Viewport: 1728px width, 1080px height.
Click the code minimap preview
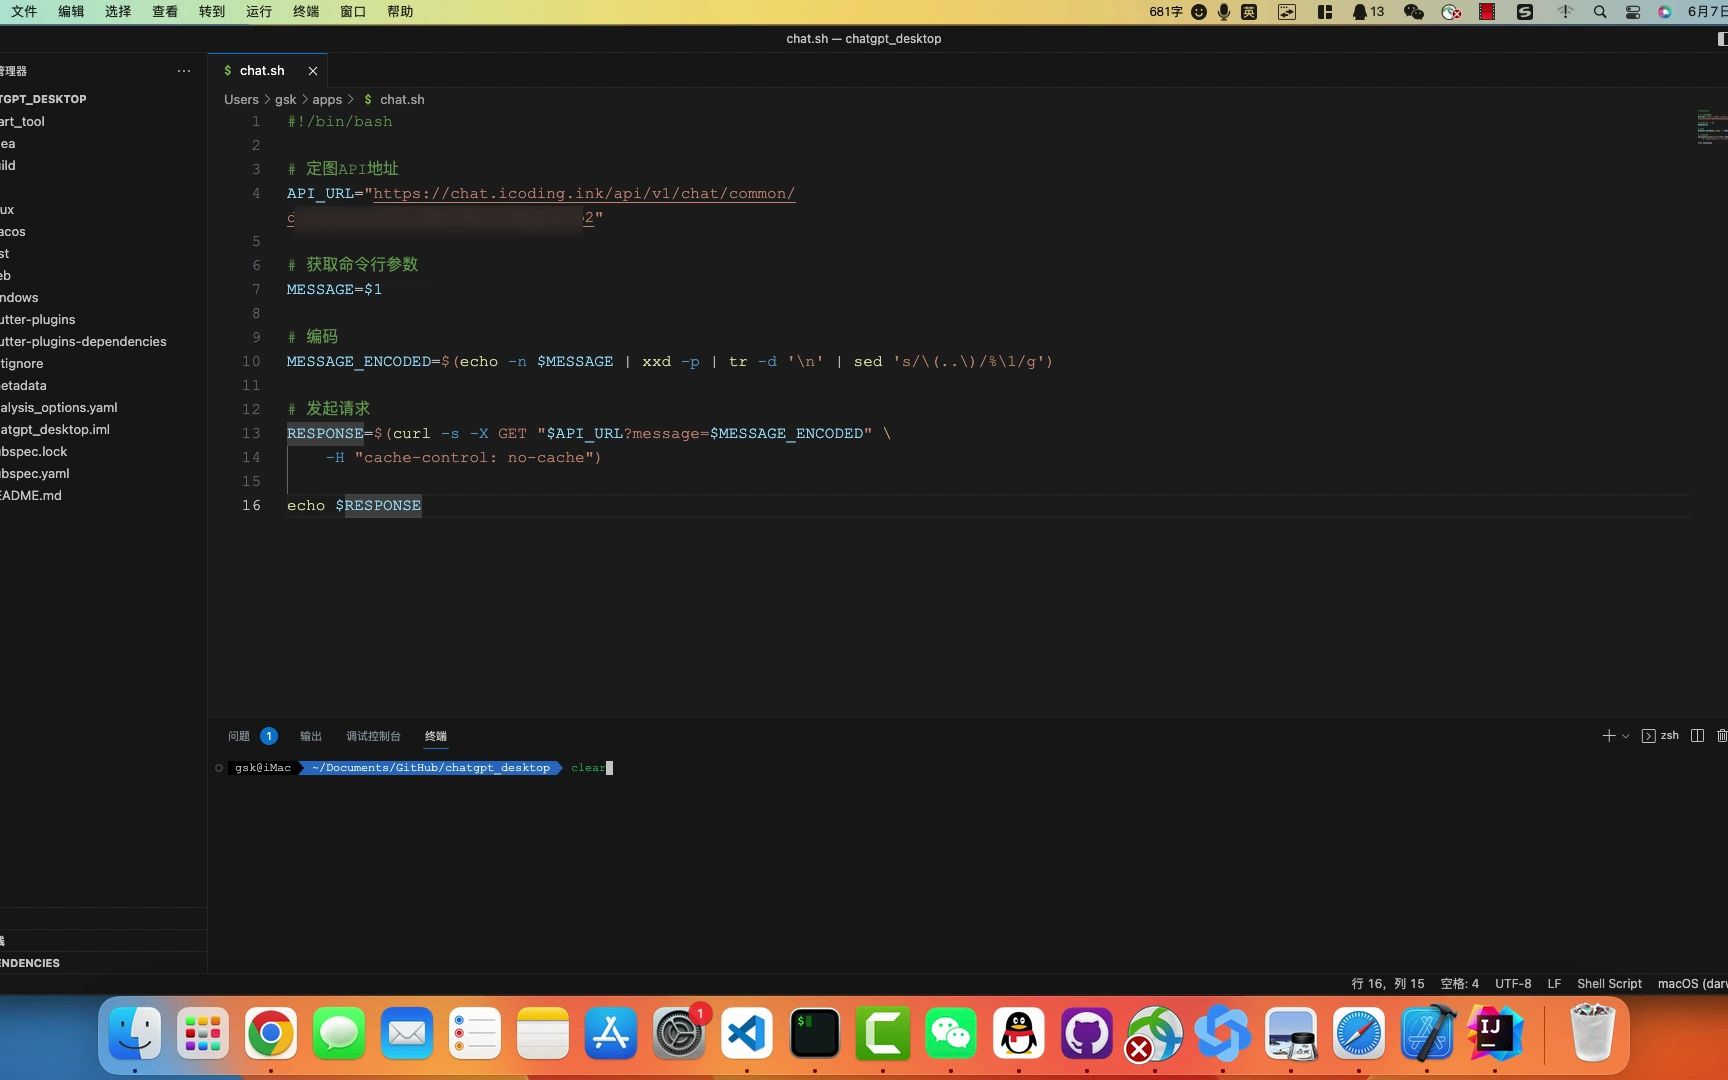[1712, 128]
